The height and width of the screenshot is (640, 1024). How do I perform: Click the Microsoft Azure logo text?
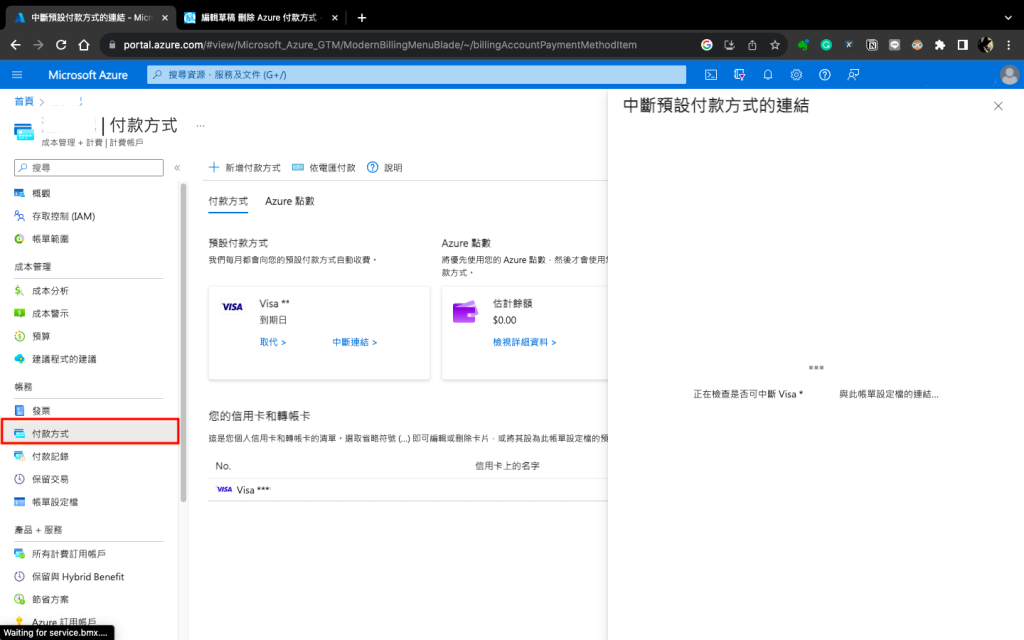[x=88, y=74]
